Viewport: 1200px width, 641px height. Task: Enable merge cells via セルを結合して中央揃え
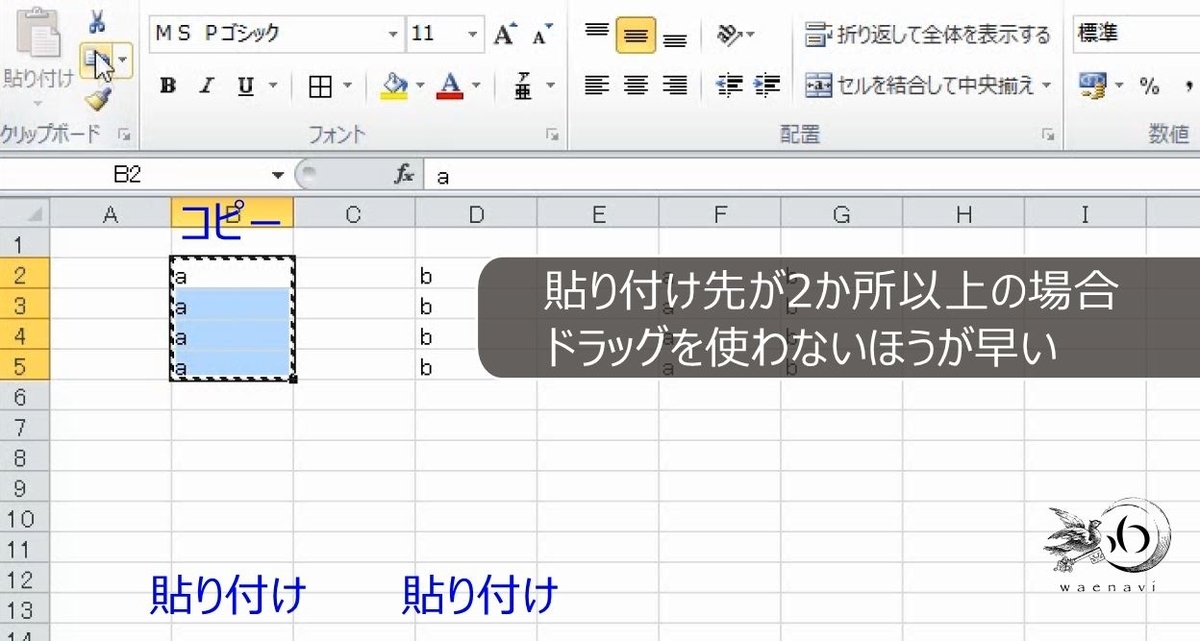pyautogui.click(x=925, y=86)
